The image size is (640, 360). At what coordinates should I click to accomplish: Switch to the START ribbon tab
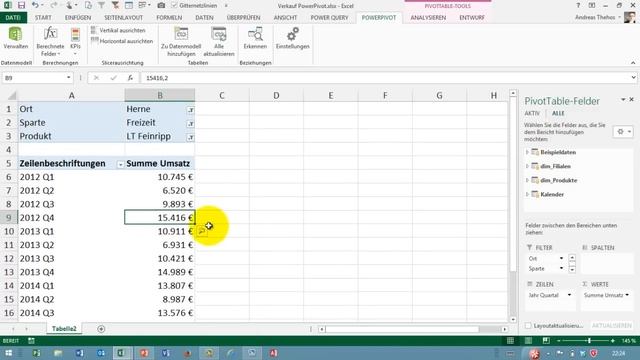tap(43, 18)
